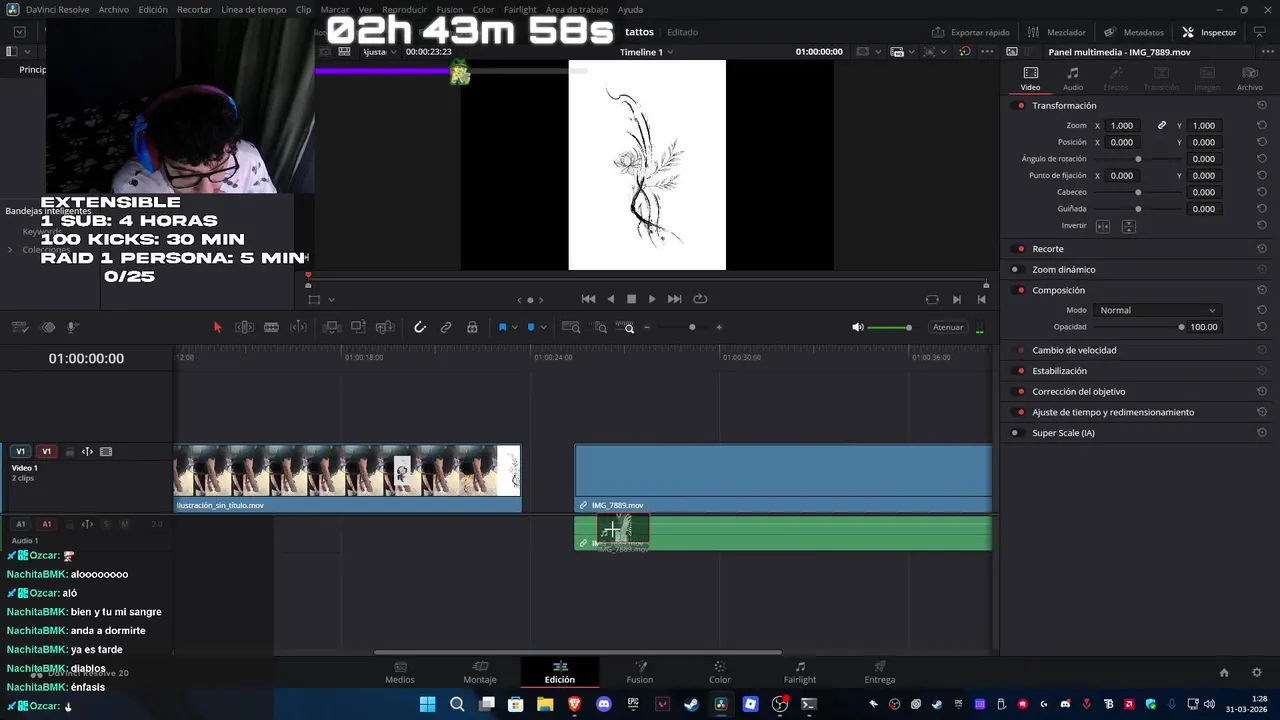The height and width of the screenshot is (720, 1280).
Task: Select the arrow Selection mode tool
Action: 217,327
